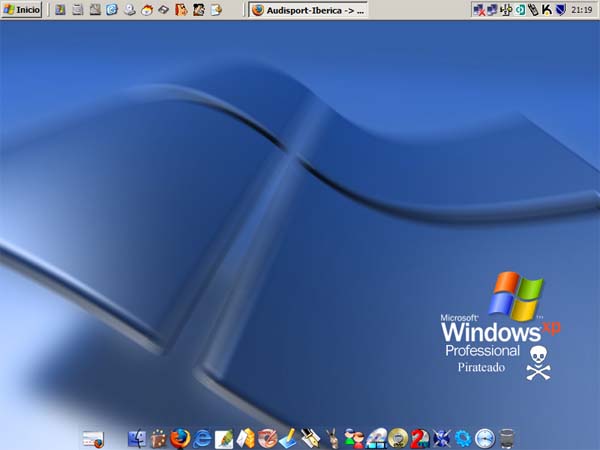Open the Firefox icon in the bottom dock

coord(180,438)
